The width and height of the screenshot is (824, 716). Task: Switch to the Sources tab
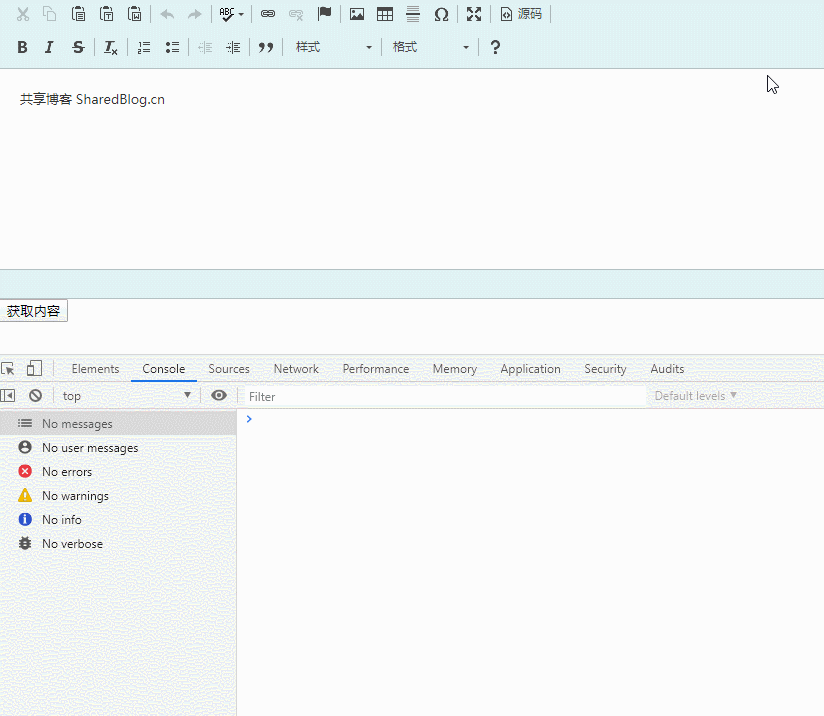(x=229, y=369)
